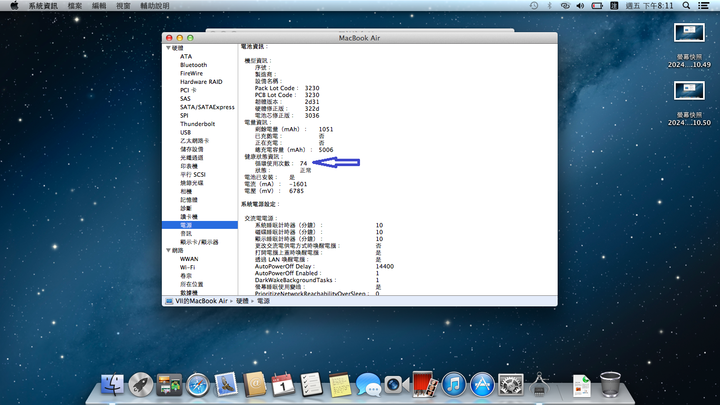Screen dimensions: 720x405
Task: Click the Pack Lot Code 3230 value
Action: 312,88
